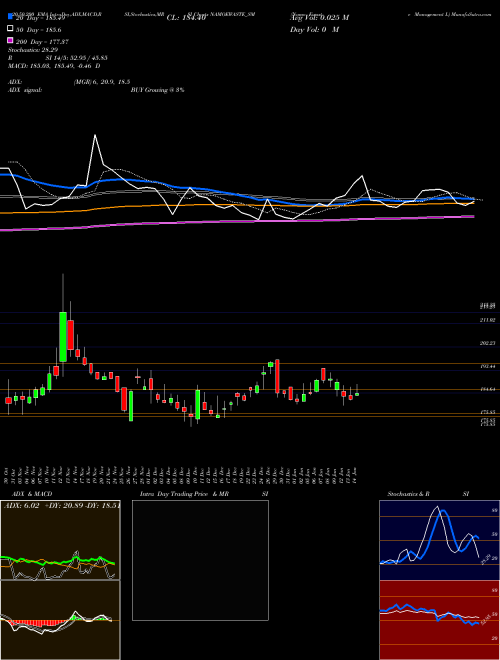Click the 'BUY Growing @ 3%' signal text
This screenshot has width=500, height=660.
157,90
